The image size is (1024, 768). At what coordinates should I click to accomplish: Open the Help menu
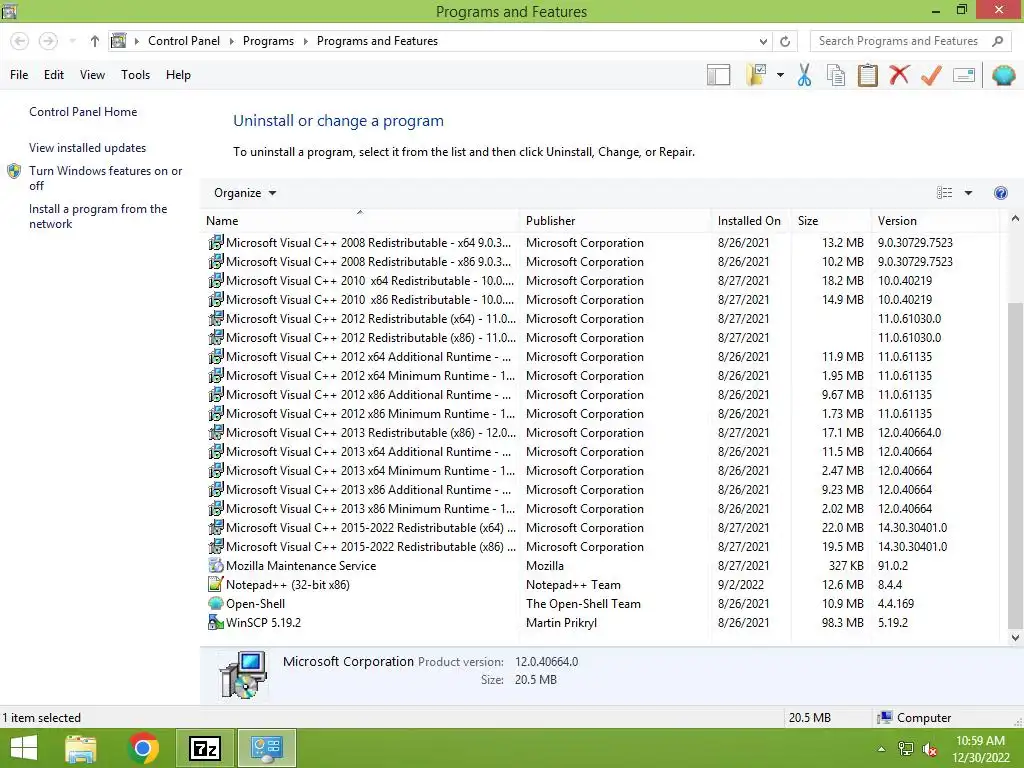click(x=178, y=75)
